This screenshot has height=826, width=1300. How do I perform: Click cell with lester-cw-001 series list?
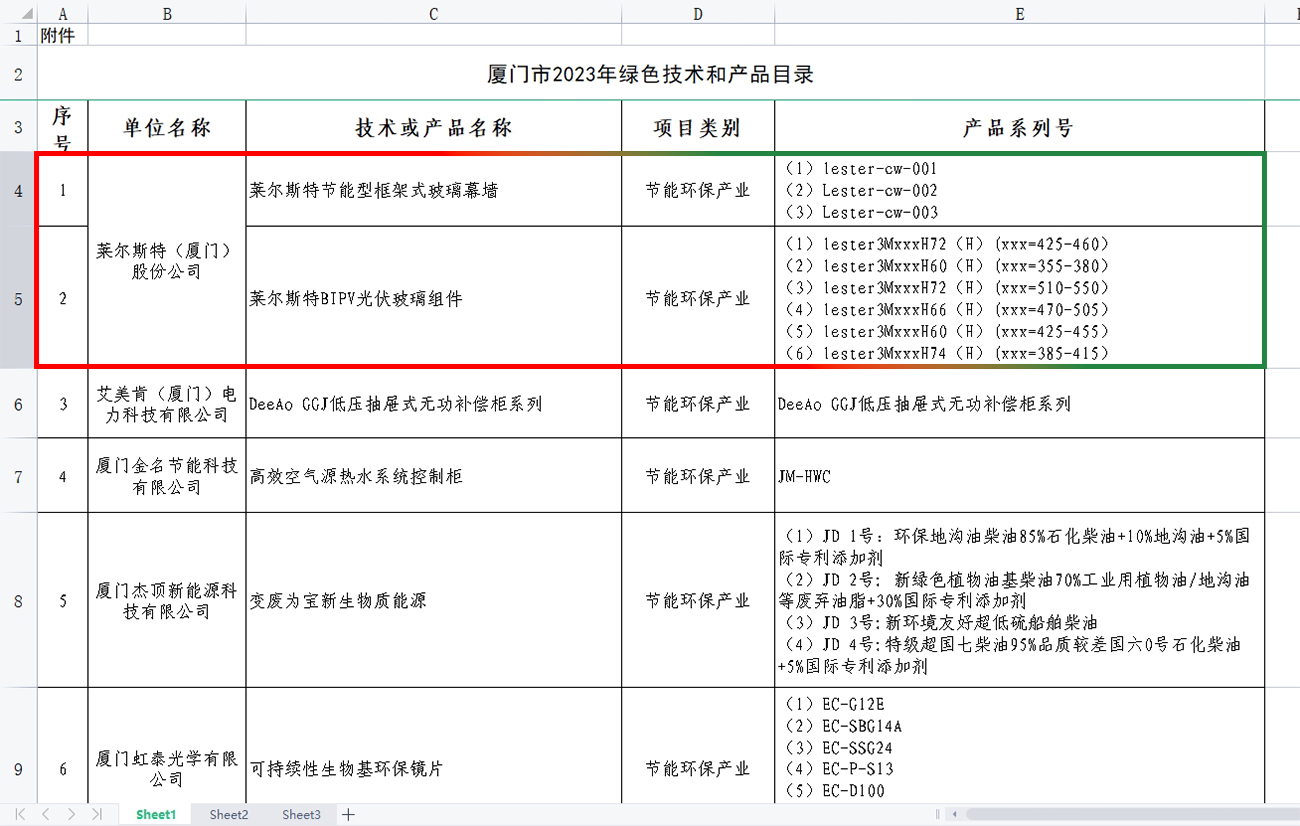[x=1019, y=190]
